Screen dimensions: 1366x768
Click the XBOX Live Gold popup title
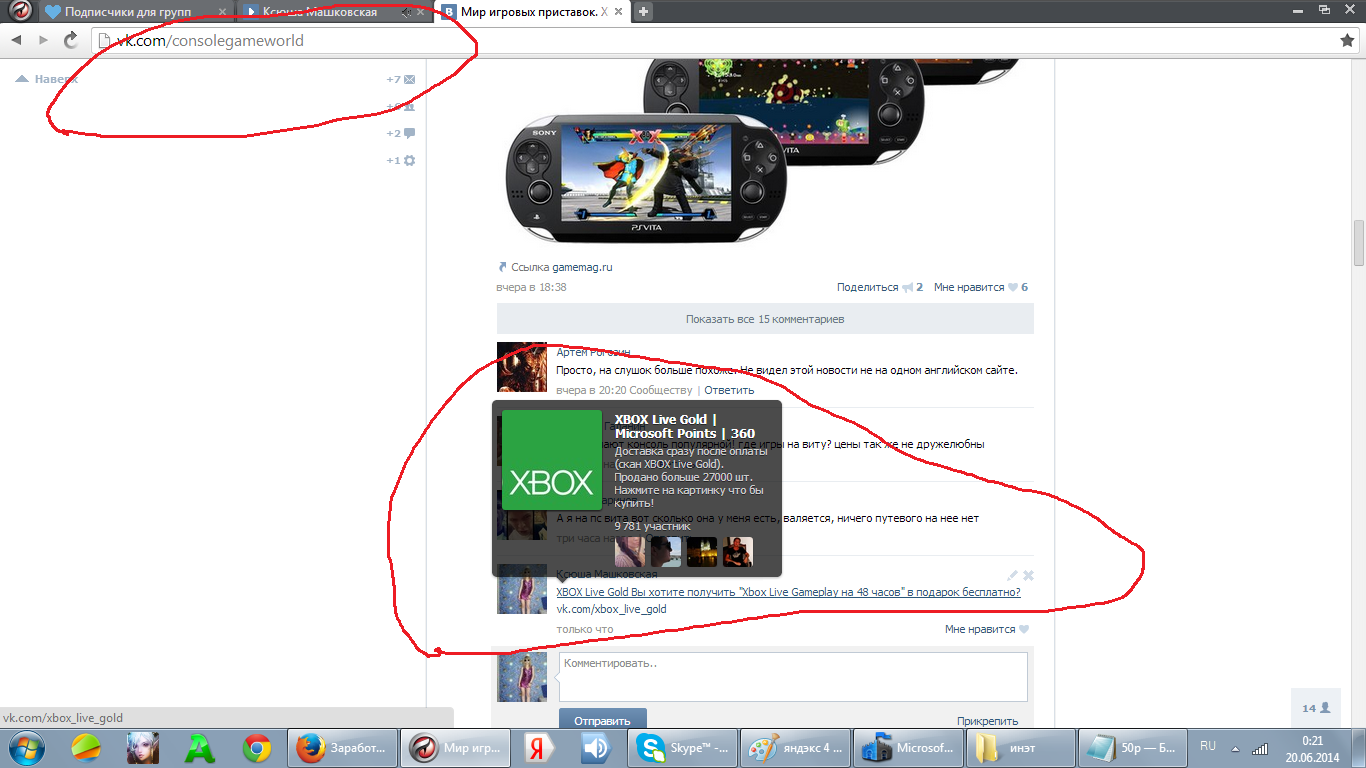685,426
